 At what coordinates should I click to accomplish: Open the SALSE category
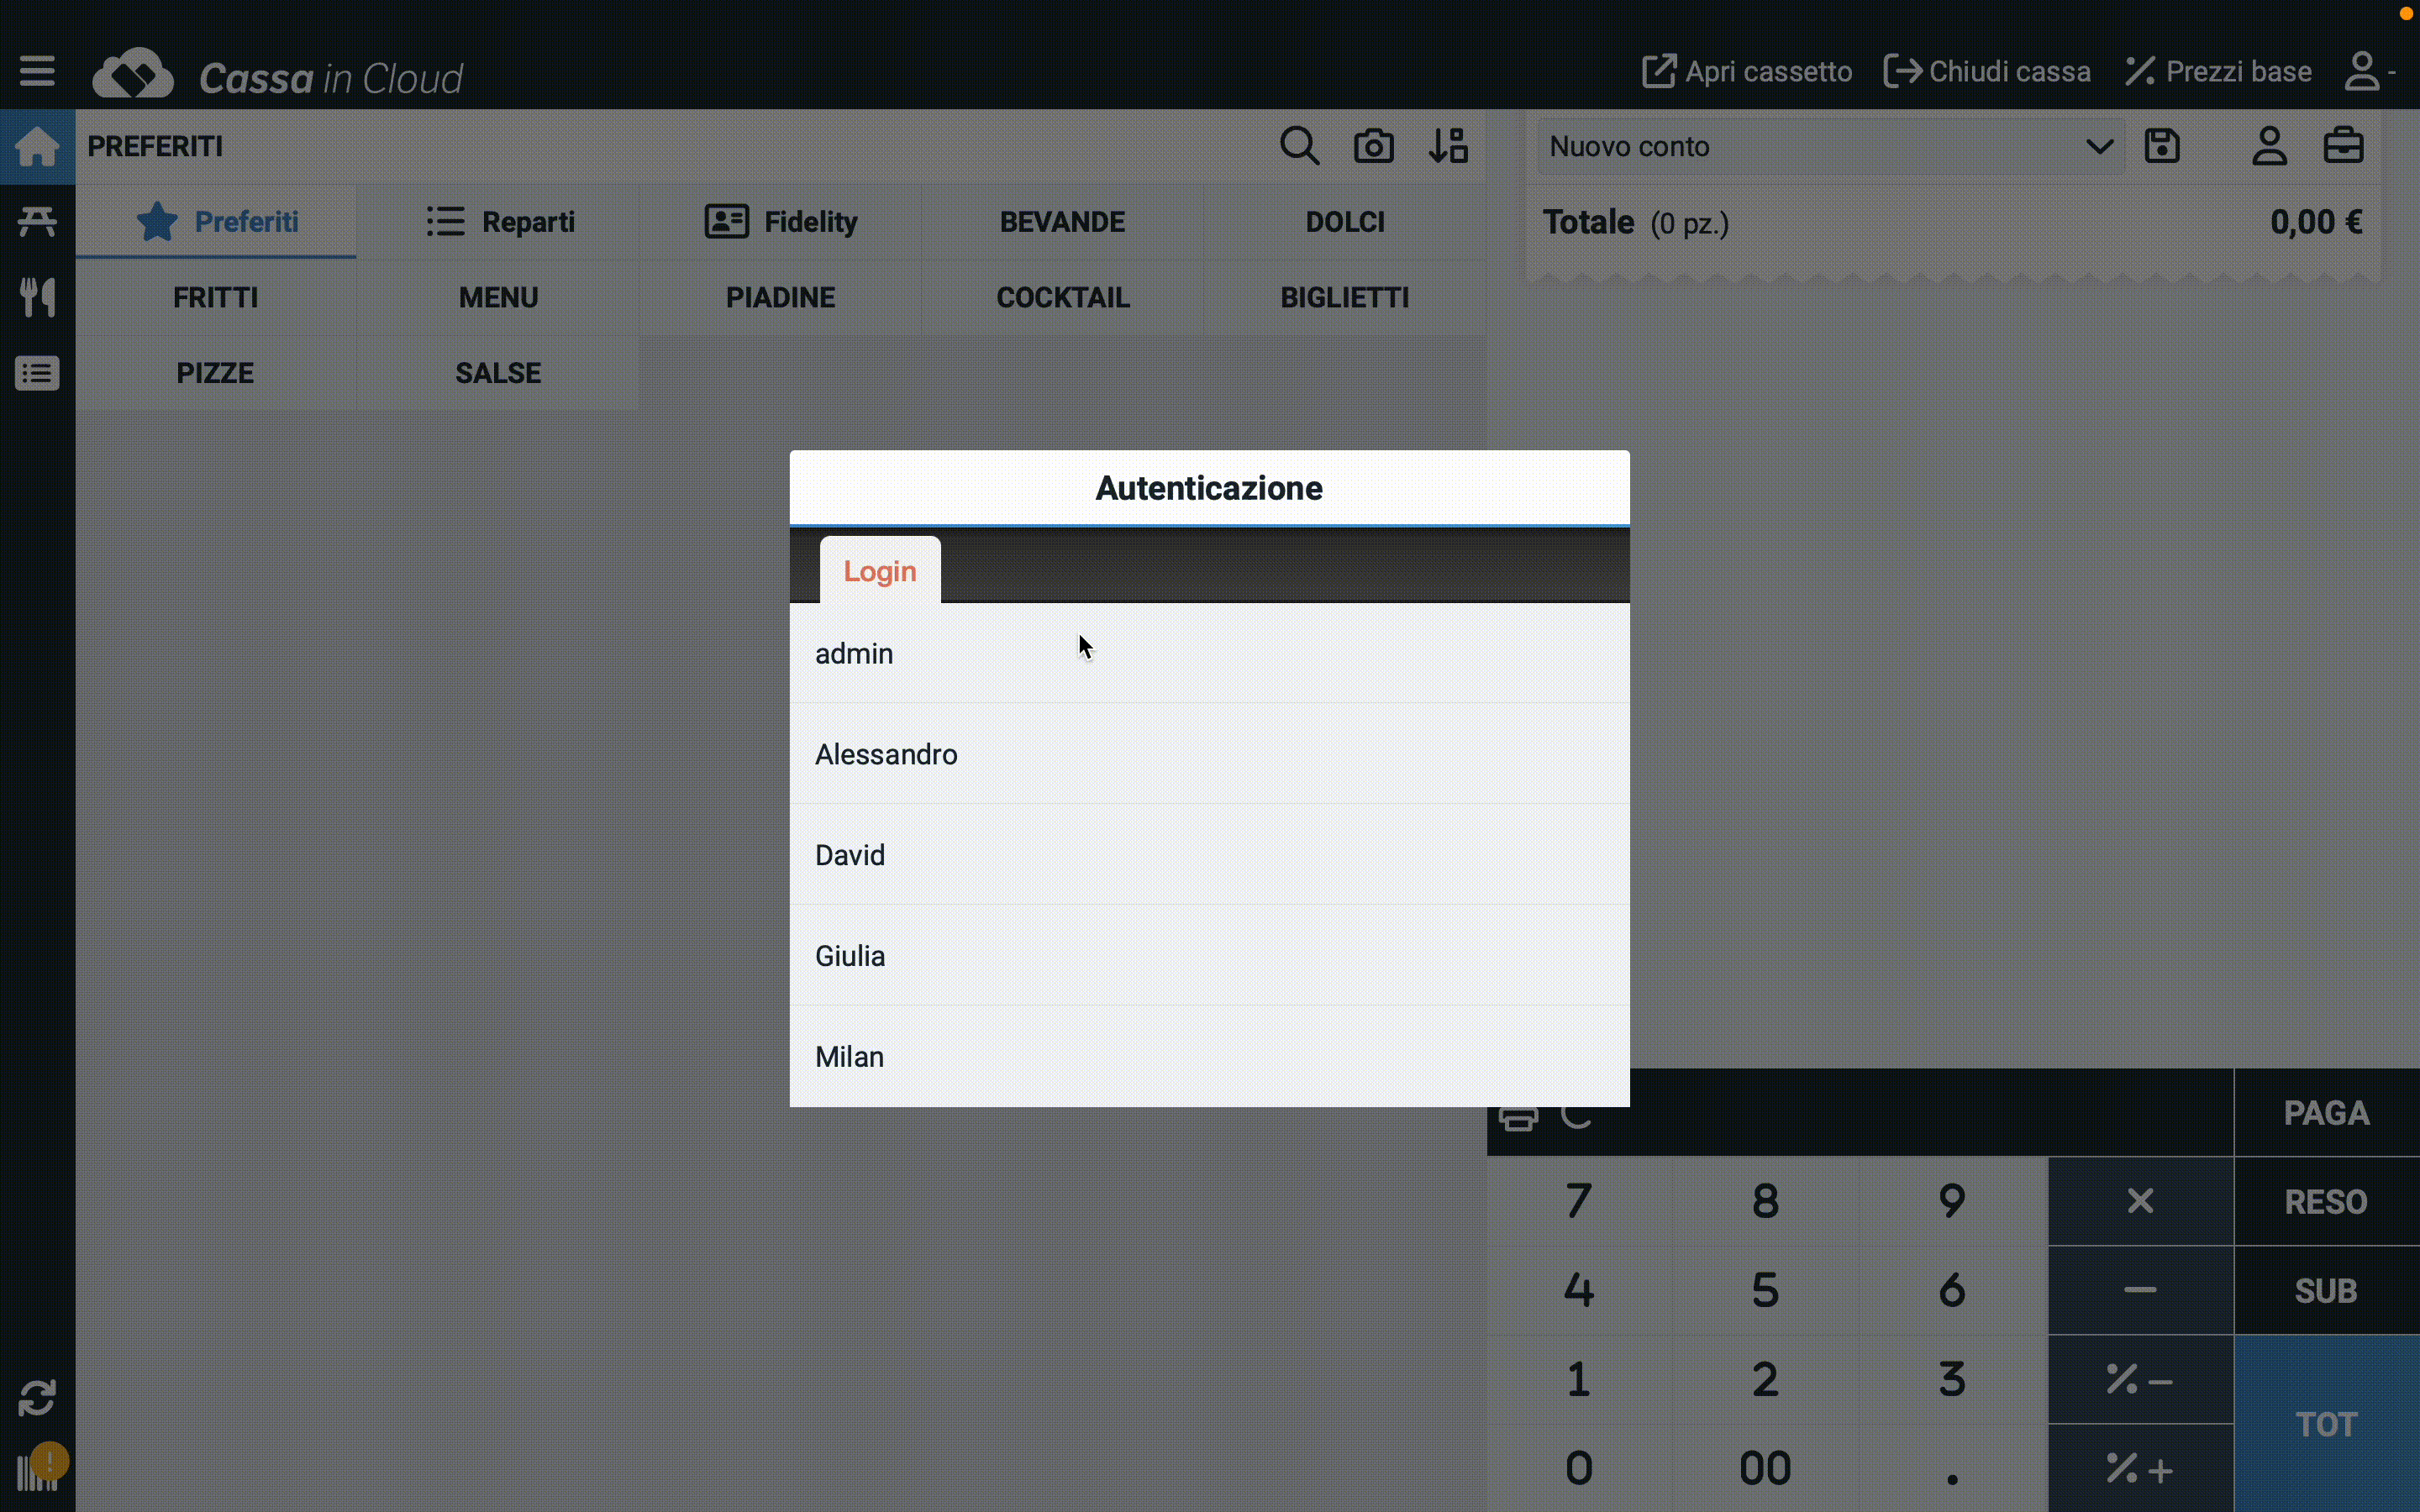tap(499, 373)
